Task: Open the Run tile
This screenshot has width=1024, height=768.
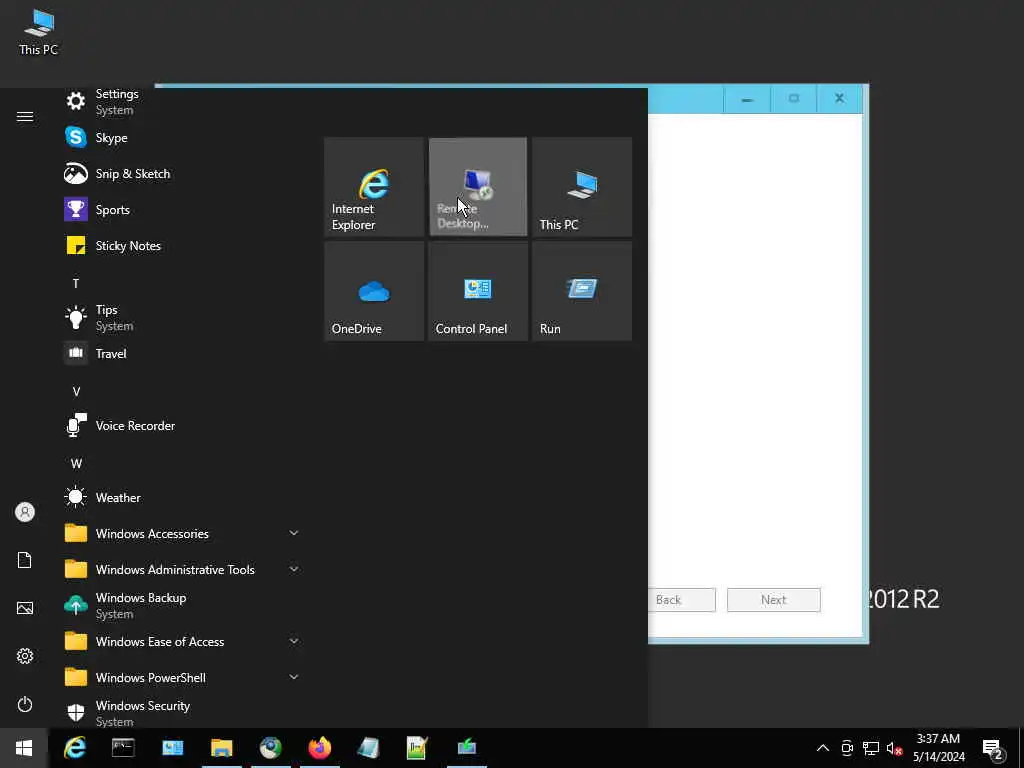Action: pyautogui.click(x=582, y=291)
